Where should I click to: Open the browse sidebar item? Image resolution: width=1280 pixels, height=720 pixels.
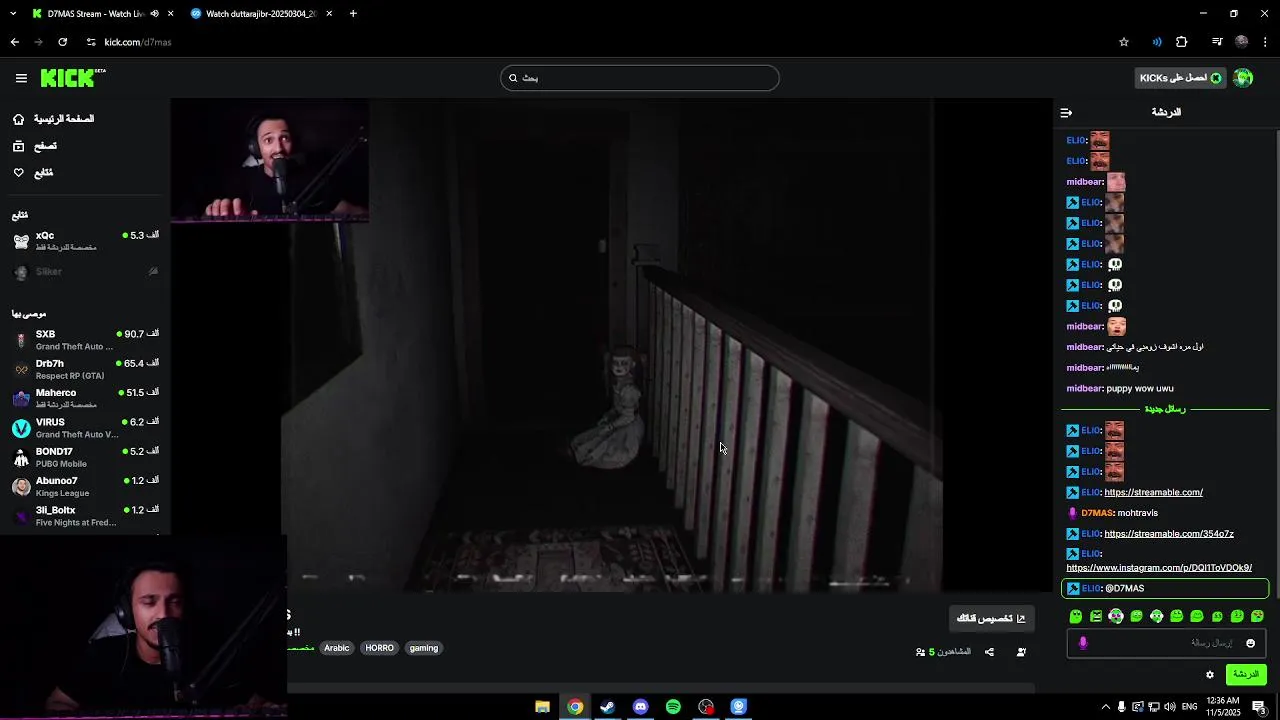[x=35, y=146]
